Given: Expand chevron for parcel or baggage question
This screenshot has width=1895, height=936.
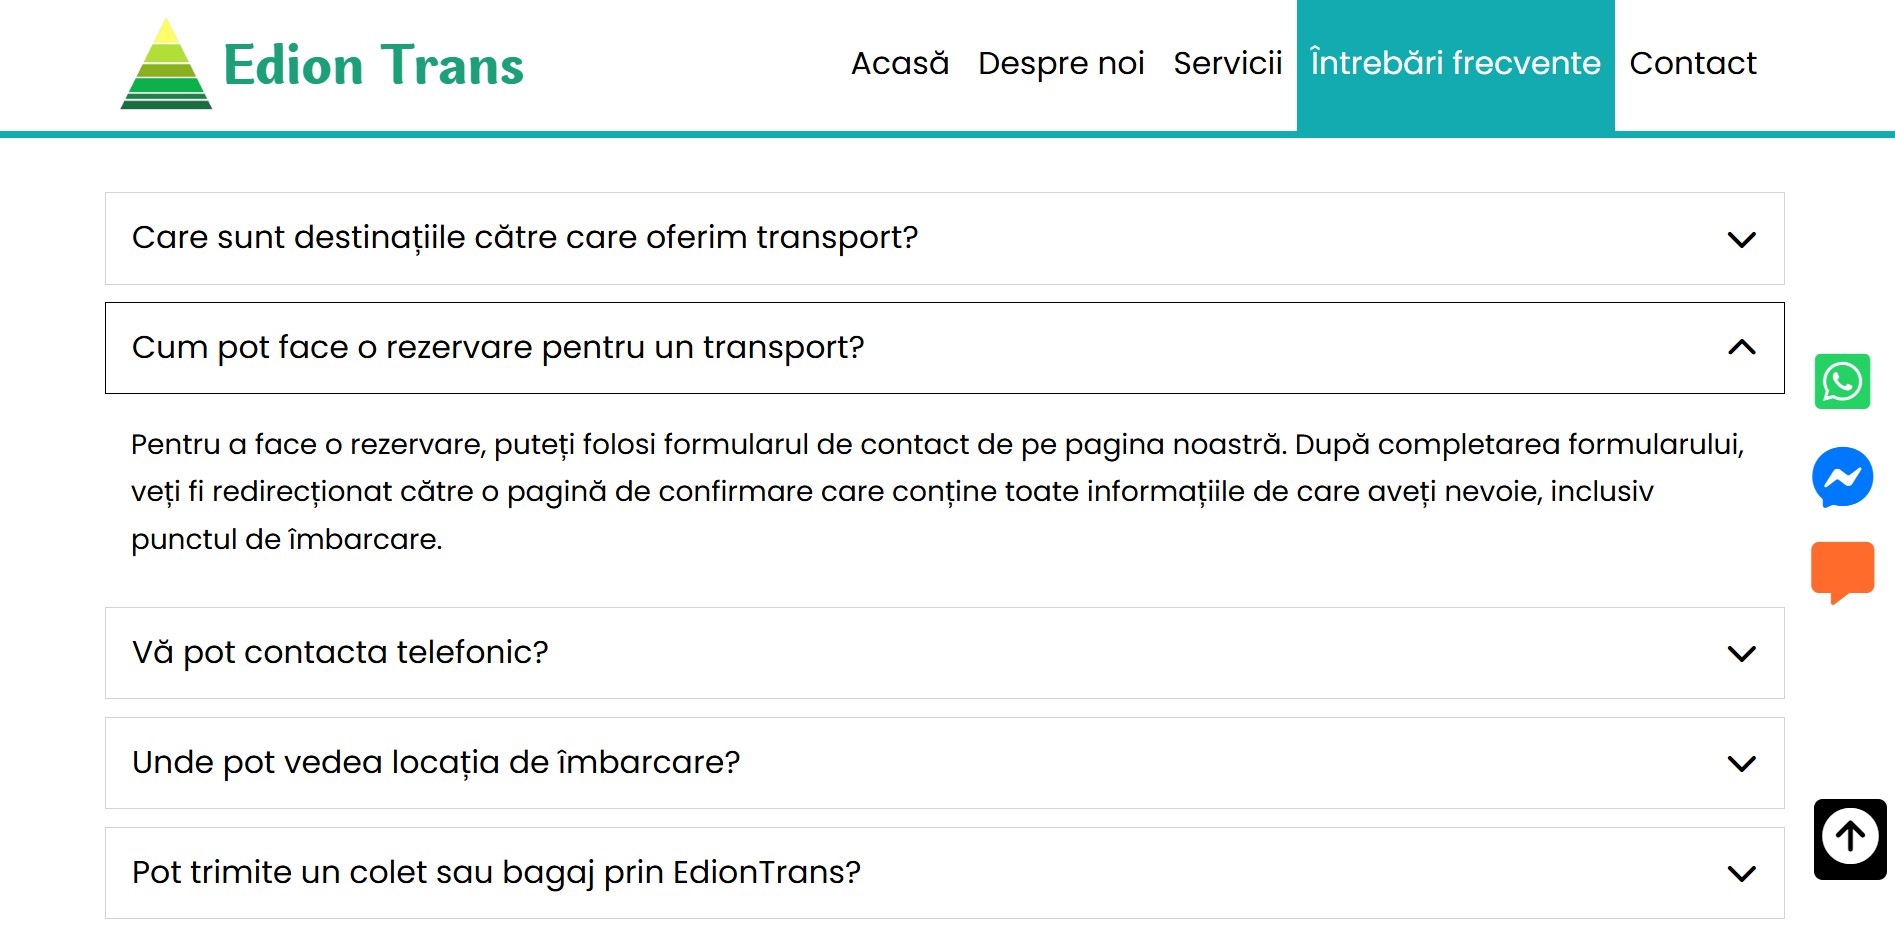Looking at the screenshot, I should pyautogui.click(x=1741, y=874).
